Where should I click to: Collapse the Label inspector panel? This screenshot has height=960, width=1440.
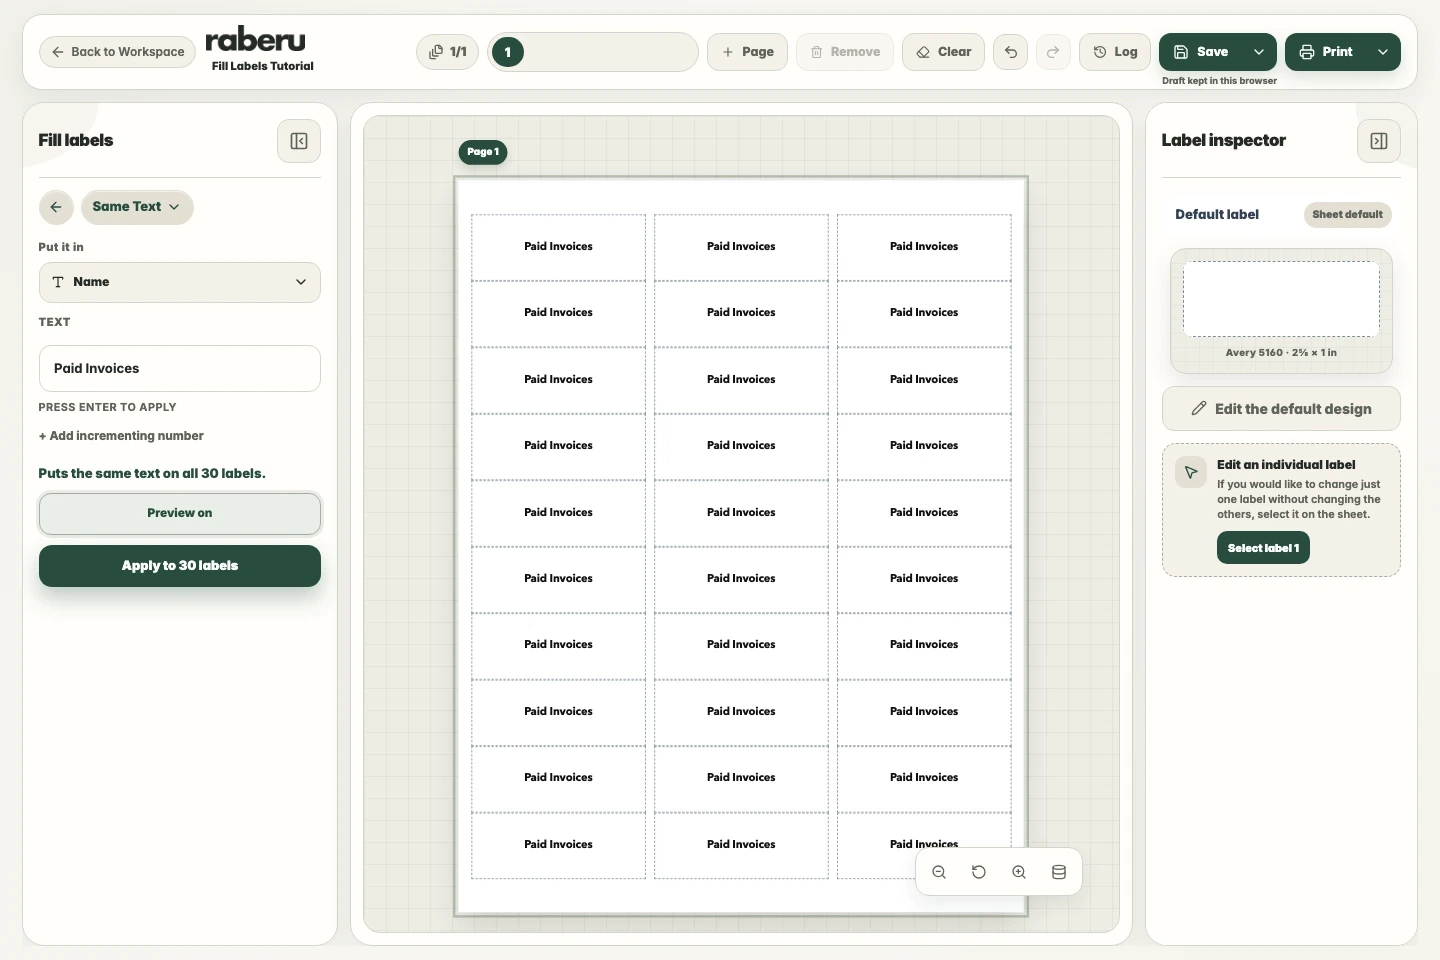pos(1379,141)
